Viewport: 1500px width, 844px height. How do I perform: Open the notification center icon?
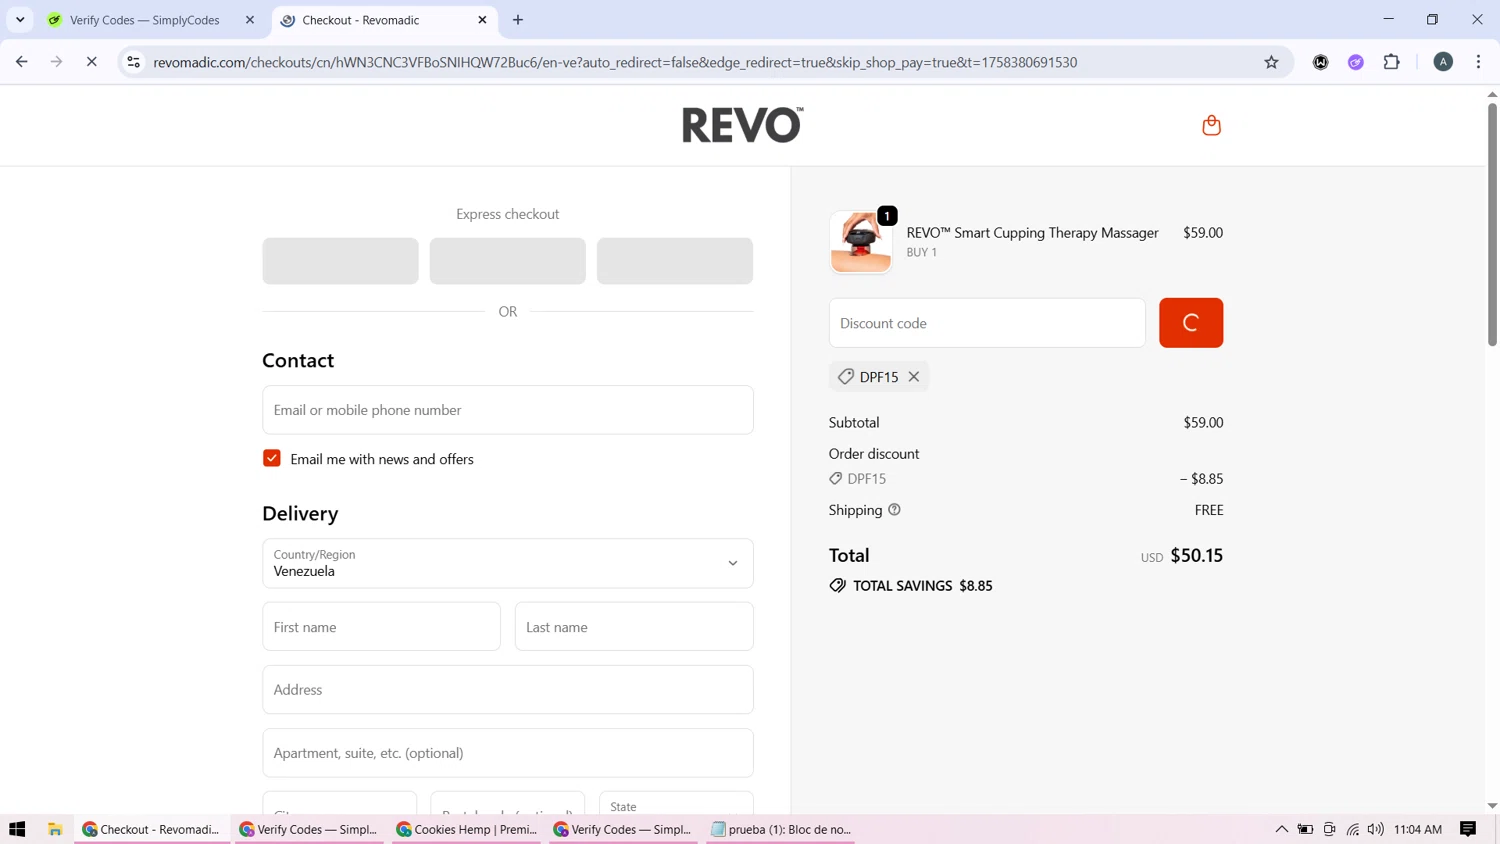(x=1468, y=829)
